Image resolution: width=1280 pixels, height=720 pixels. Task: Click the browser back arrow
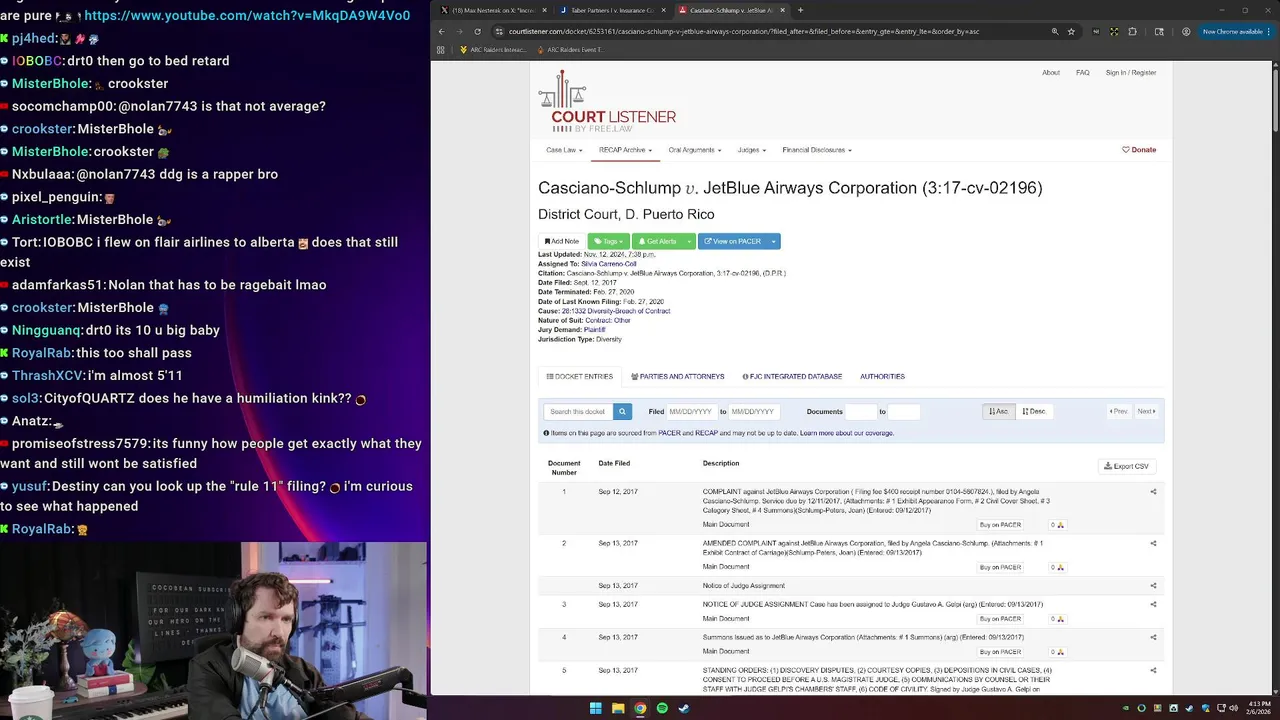(442, 31)
